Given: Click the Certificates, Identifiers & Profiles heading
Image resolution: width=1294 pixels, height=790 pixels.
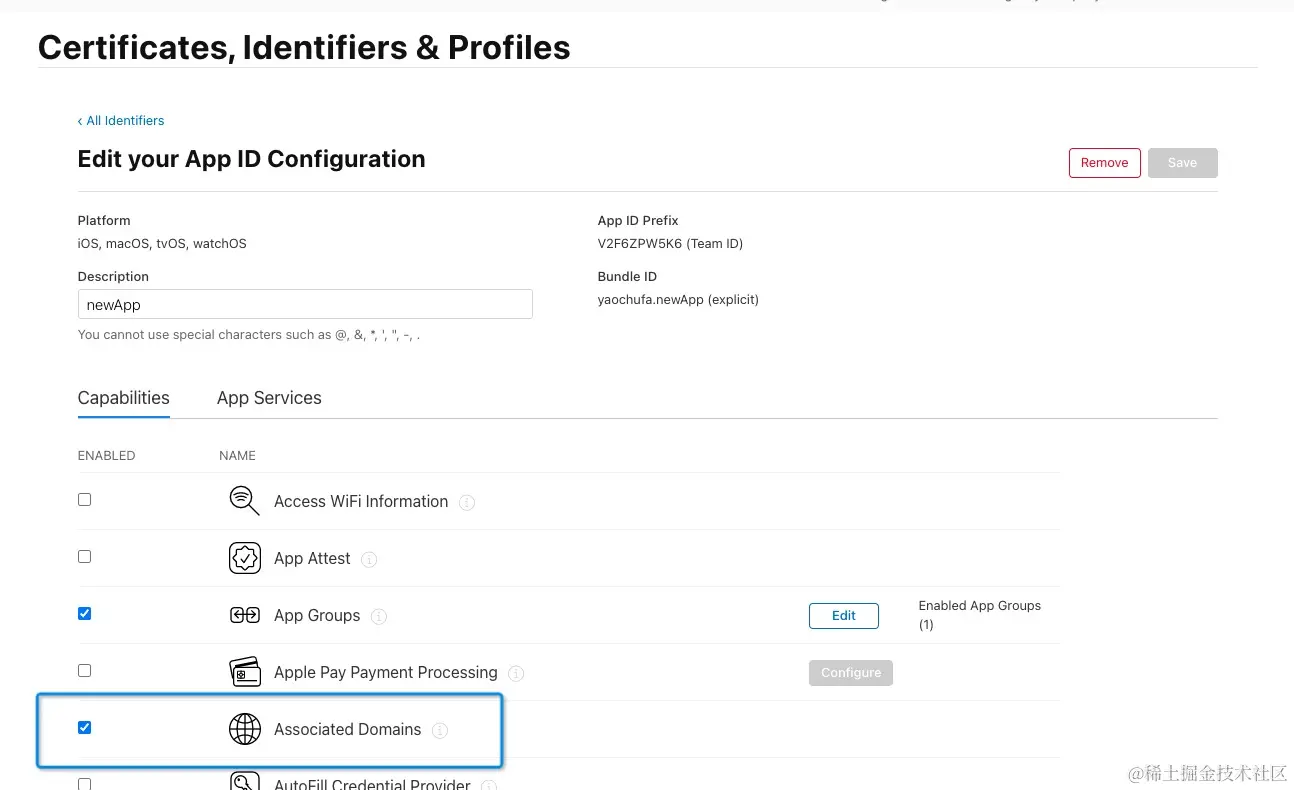Looking at the screenshot, I should [x=304, y=47].
